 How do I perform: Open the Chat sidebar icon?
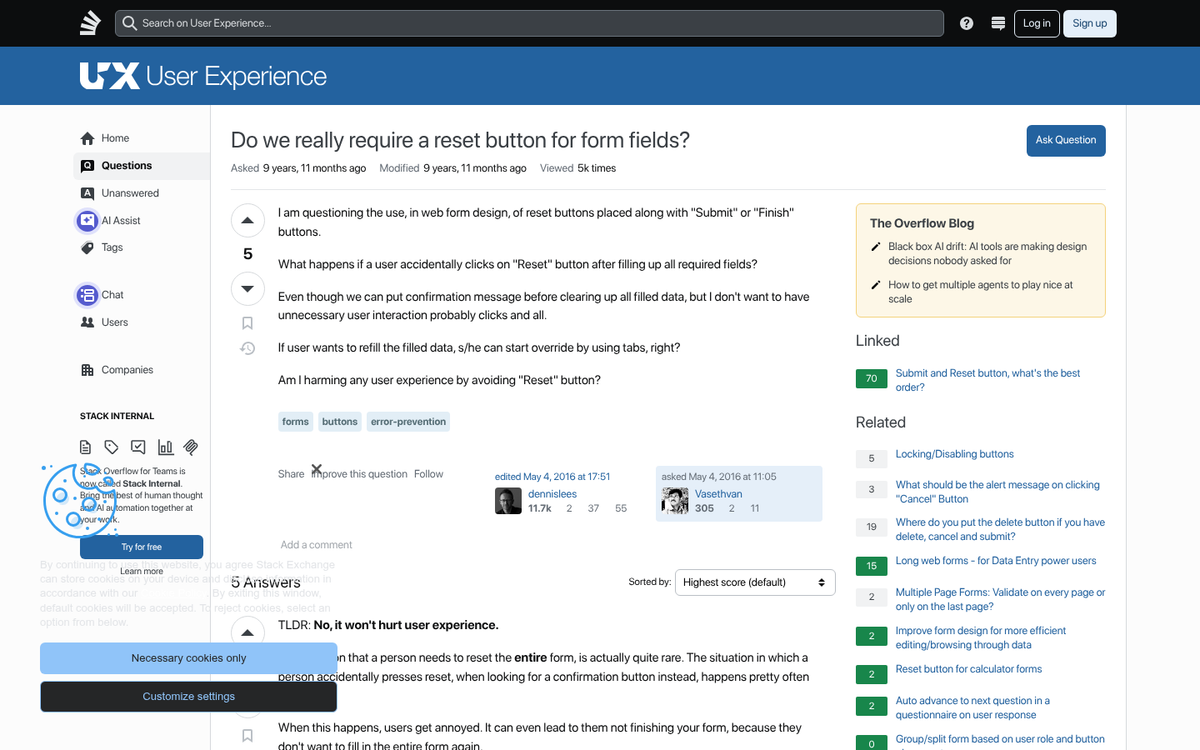coord(88,294)
